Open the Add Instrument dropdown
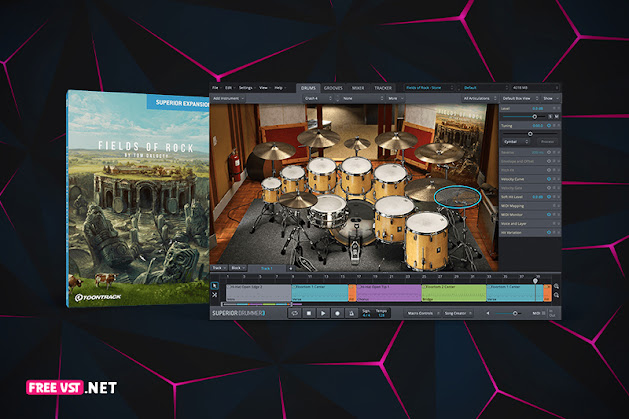The image size is (629, 419). tap(228, 98)
